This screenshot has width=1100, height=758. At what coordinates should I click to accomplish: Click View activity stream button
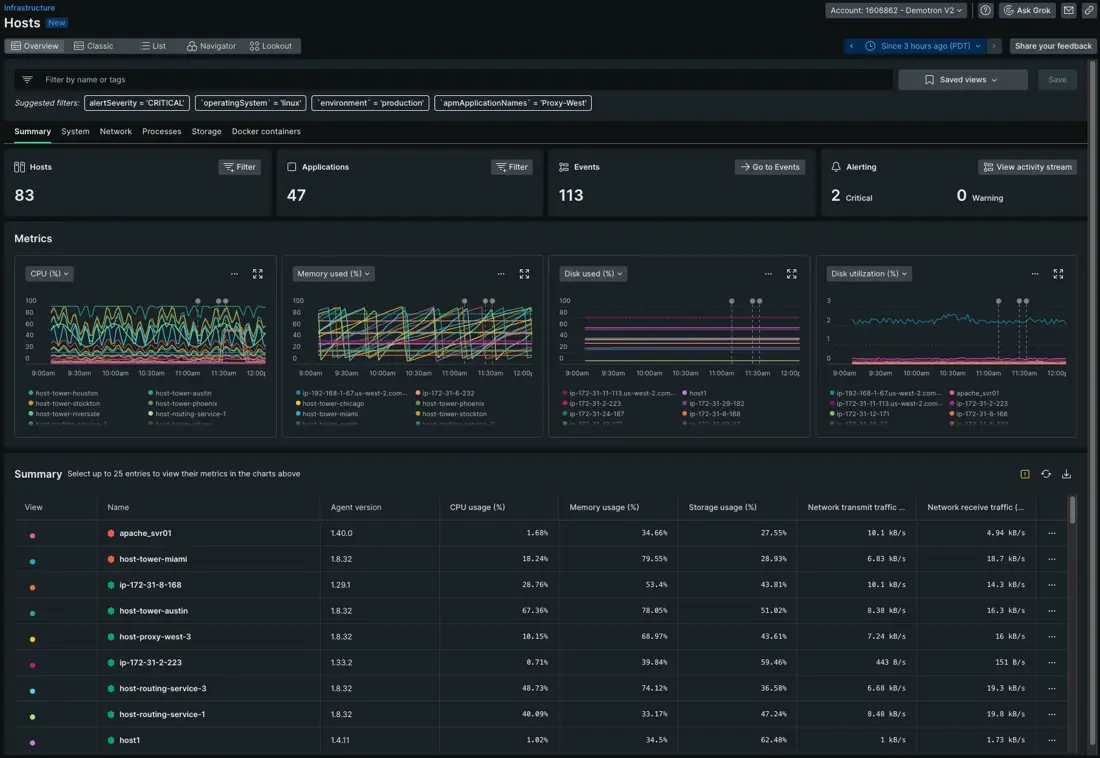click(x=1027, y=167)
